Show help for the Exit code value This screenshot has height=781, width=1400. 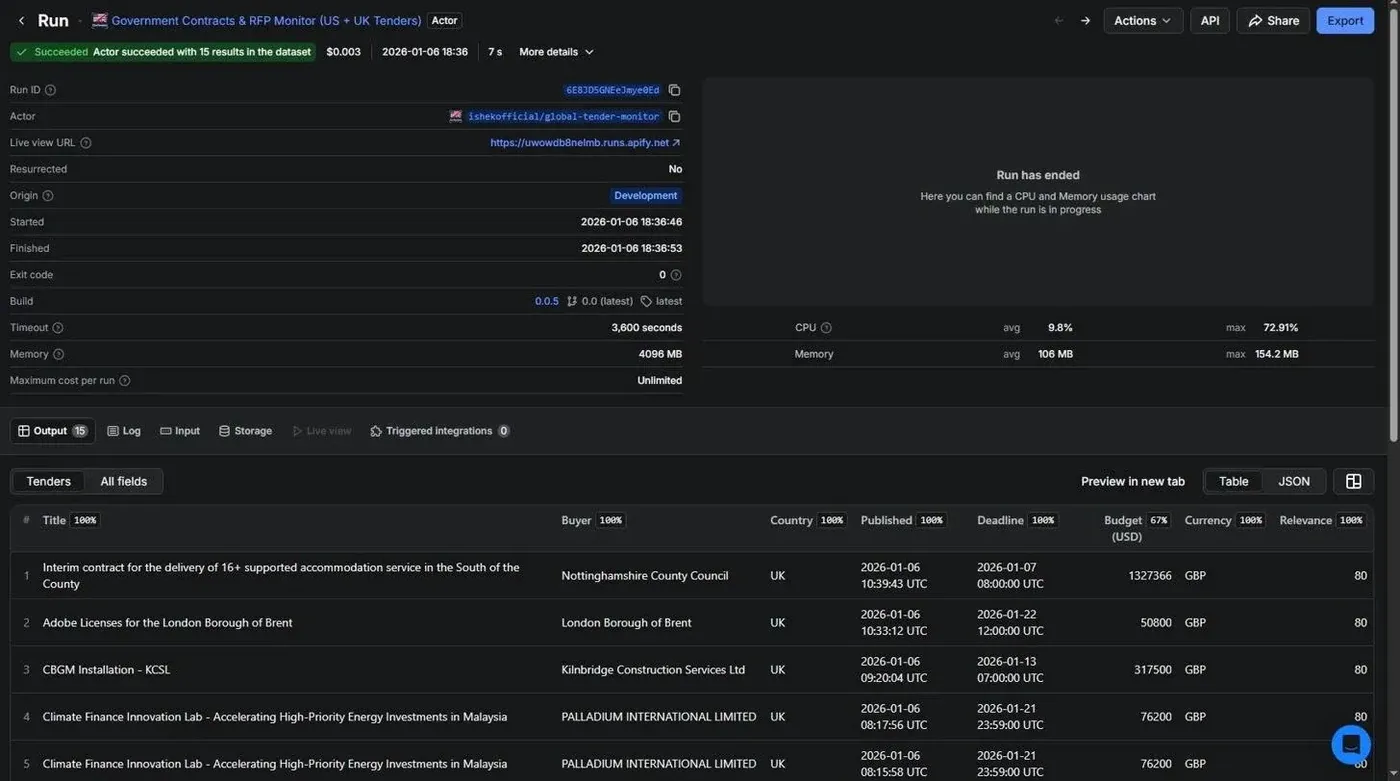click(676, 275)
